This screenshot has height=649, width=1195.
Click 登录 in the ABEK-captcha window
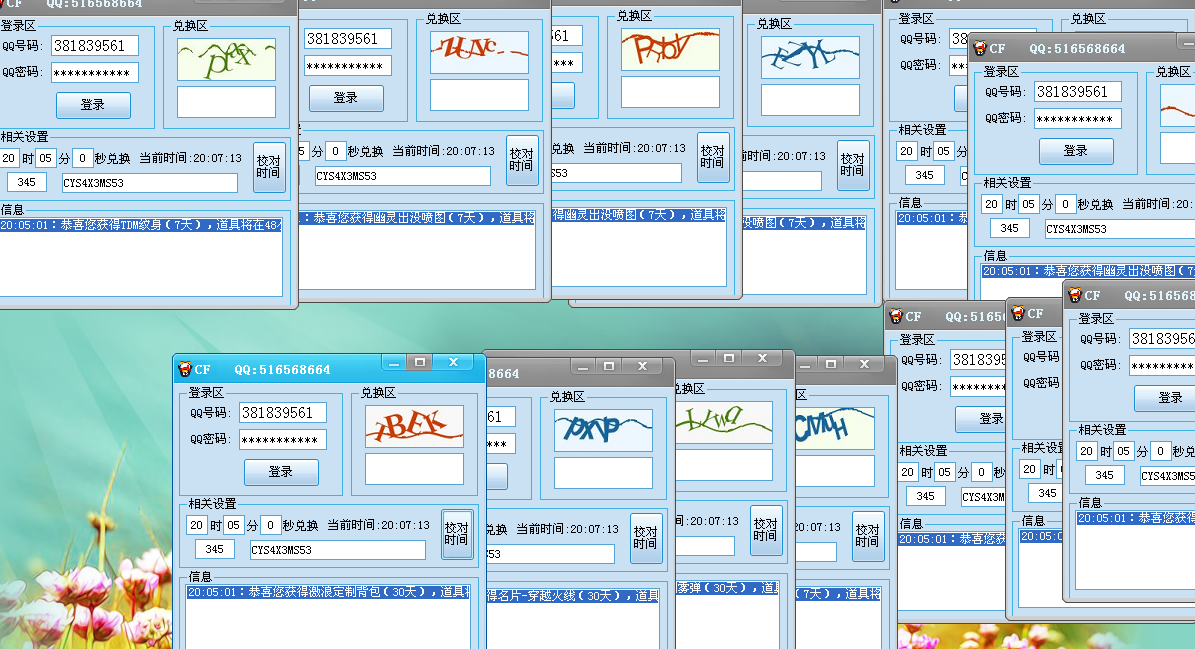click(x=281, y=472)
